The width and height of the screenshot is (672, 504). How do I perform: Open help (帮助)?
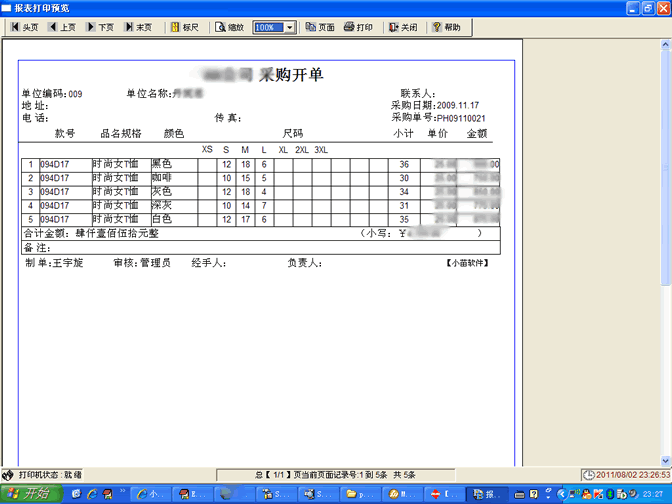pyautogui.click(x=446, y=27)
